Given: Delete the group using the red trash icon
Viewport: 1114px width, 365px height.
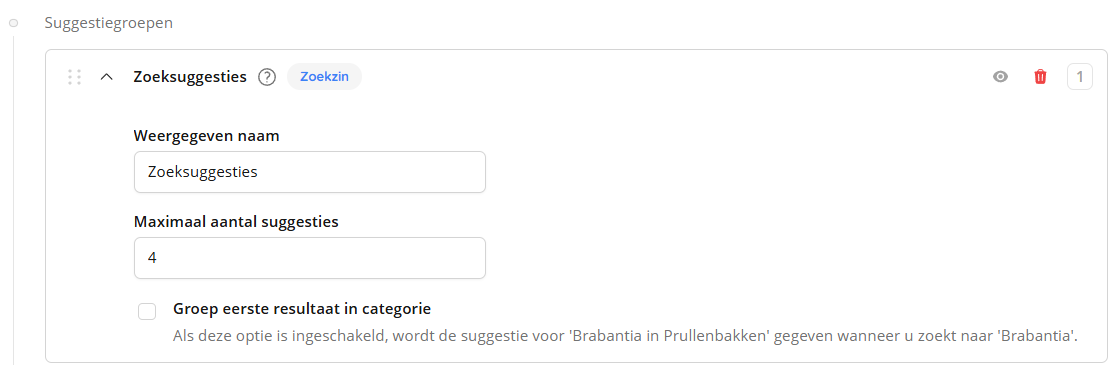Looking at the screenshot, I should [x=1040, y=77].
